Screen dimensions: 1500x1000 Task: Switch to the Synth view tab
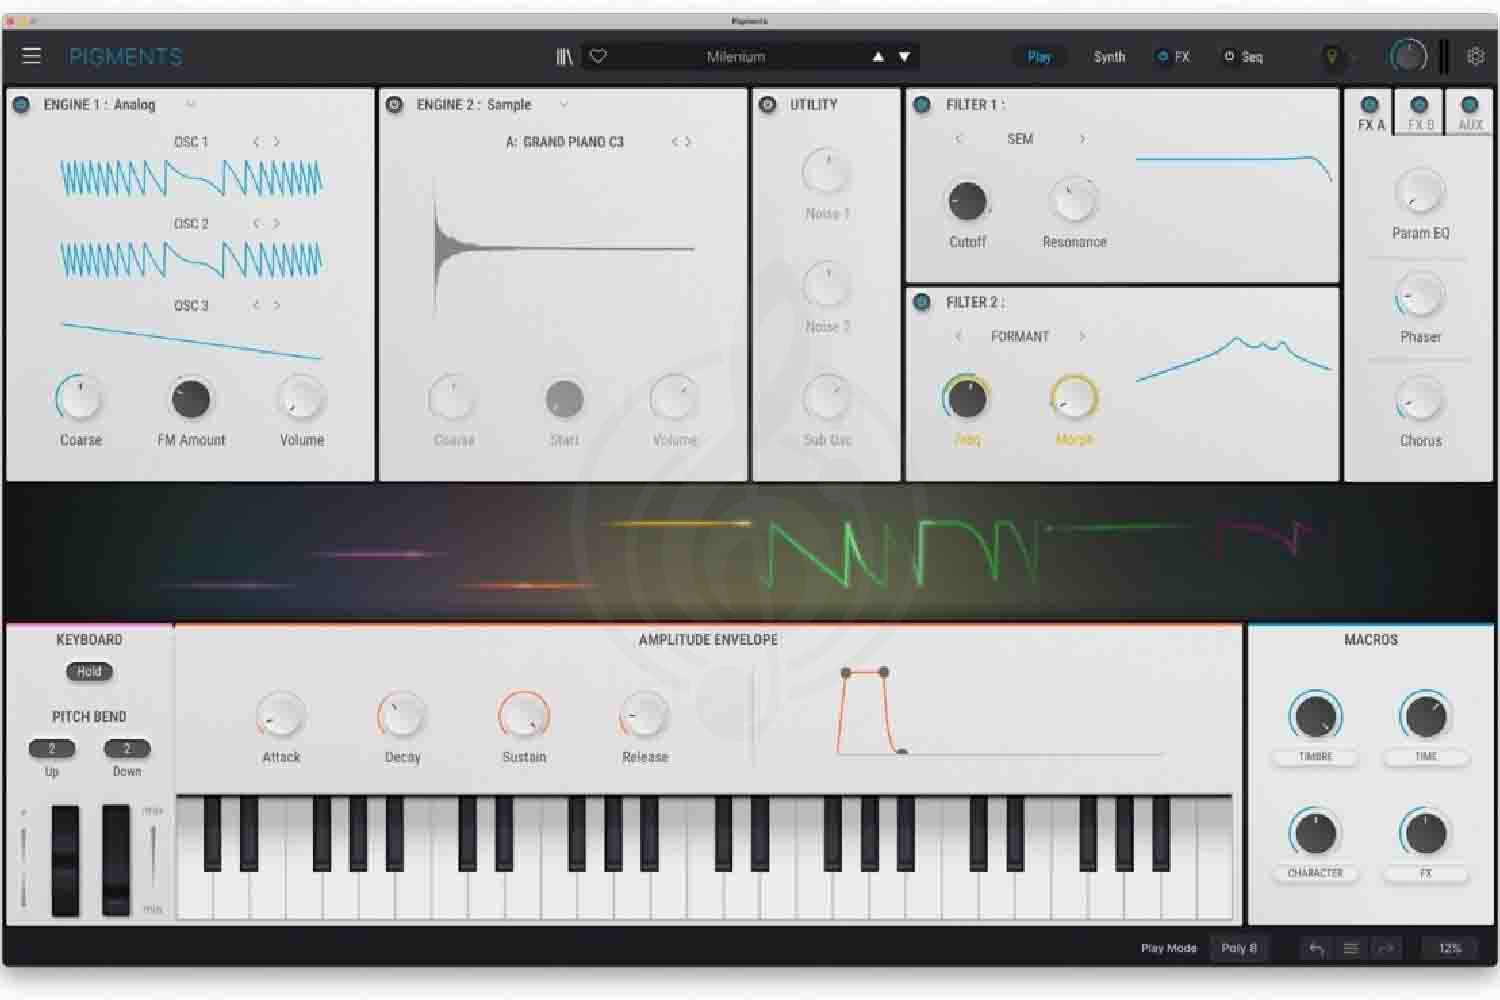1109,57
